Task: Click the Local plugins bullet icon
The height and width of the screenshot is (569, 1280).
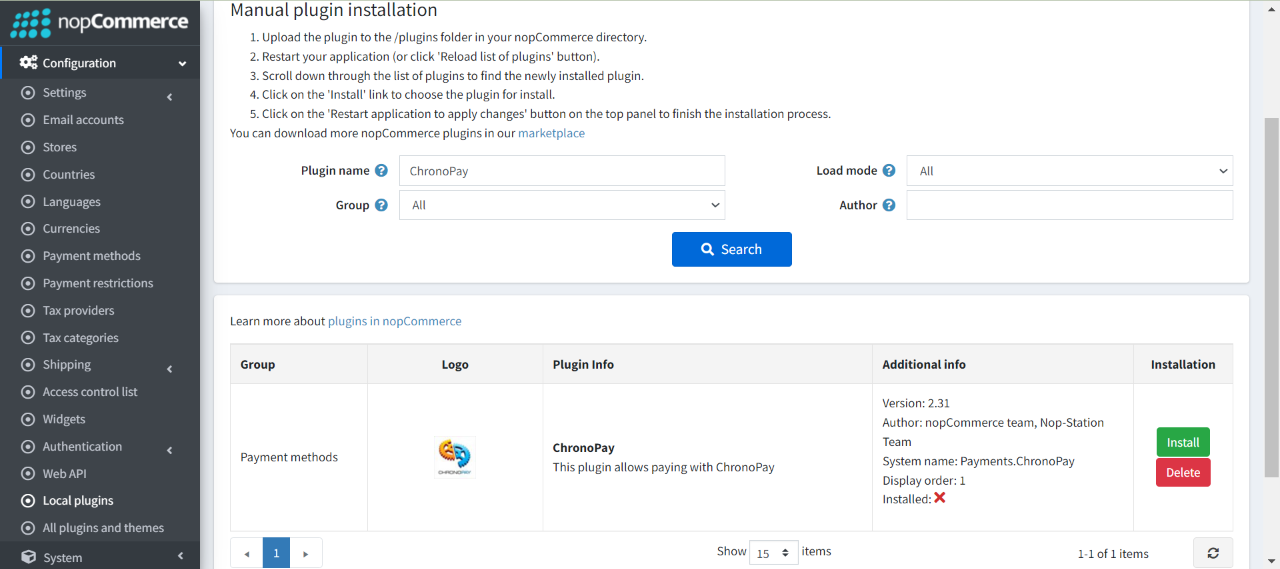Action: coord(28,501)
